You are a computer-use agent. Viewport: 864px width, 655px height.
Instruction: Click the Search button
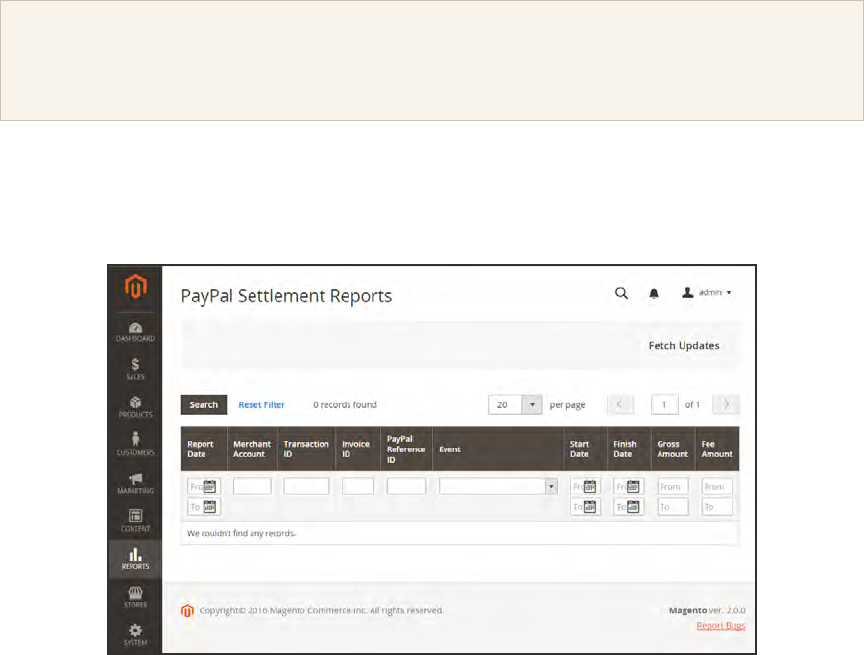pyautogui.click(x=204, y=405)
